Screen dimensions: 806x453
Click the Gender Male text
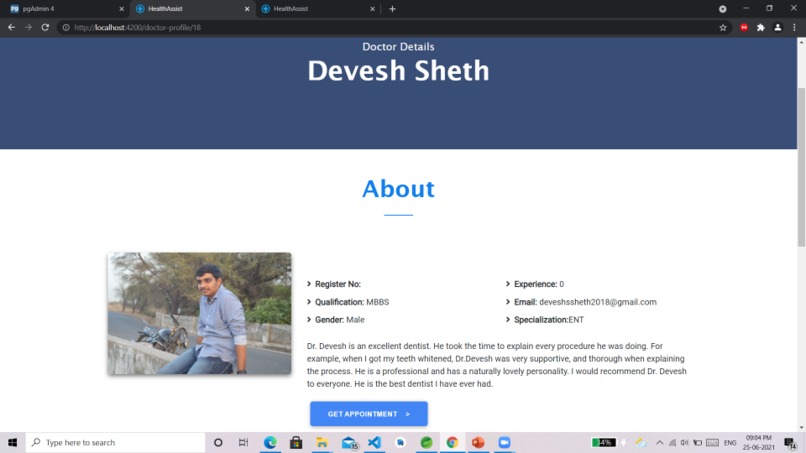pos(340,320)
